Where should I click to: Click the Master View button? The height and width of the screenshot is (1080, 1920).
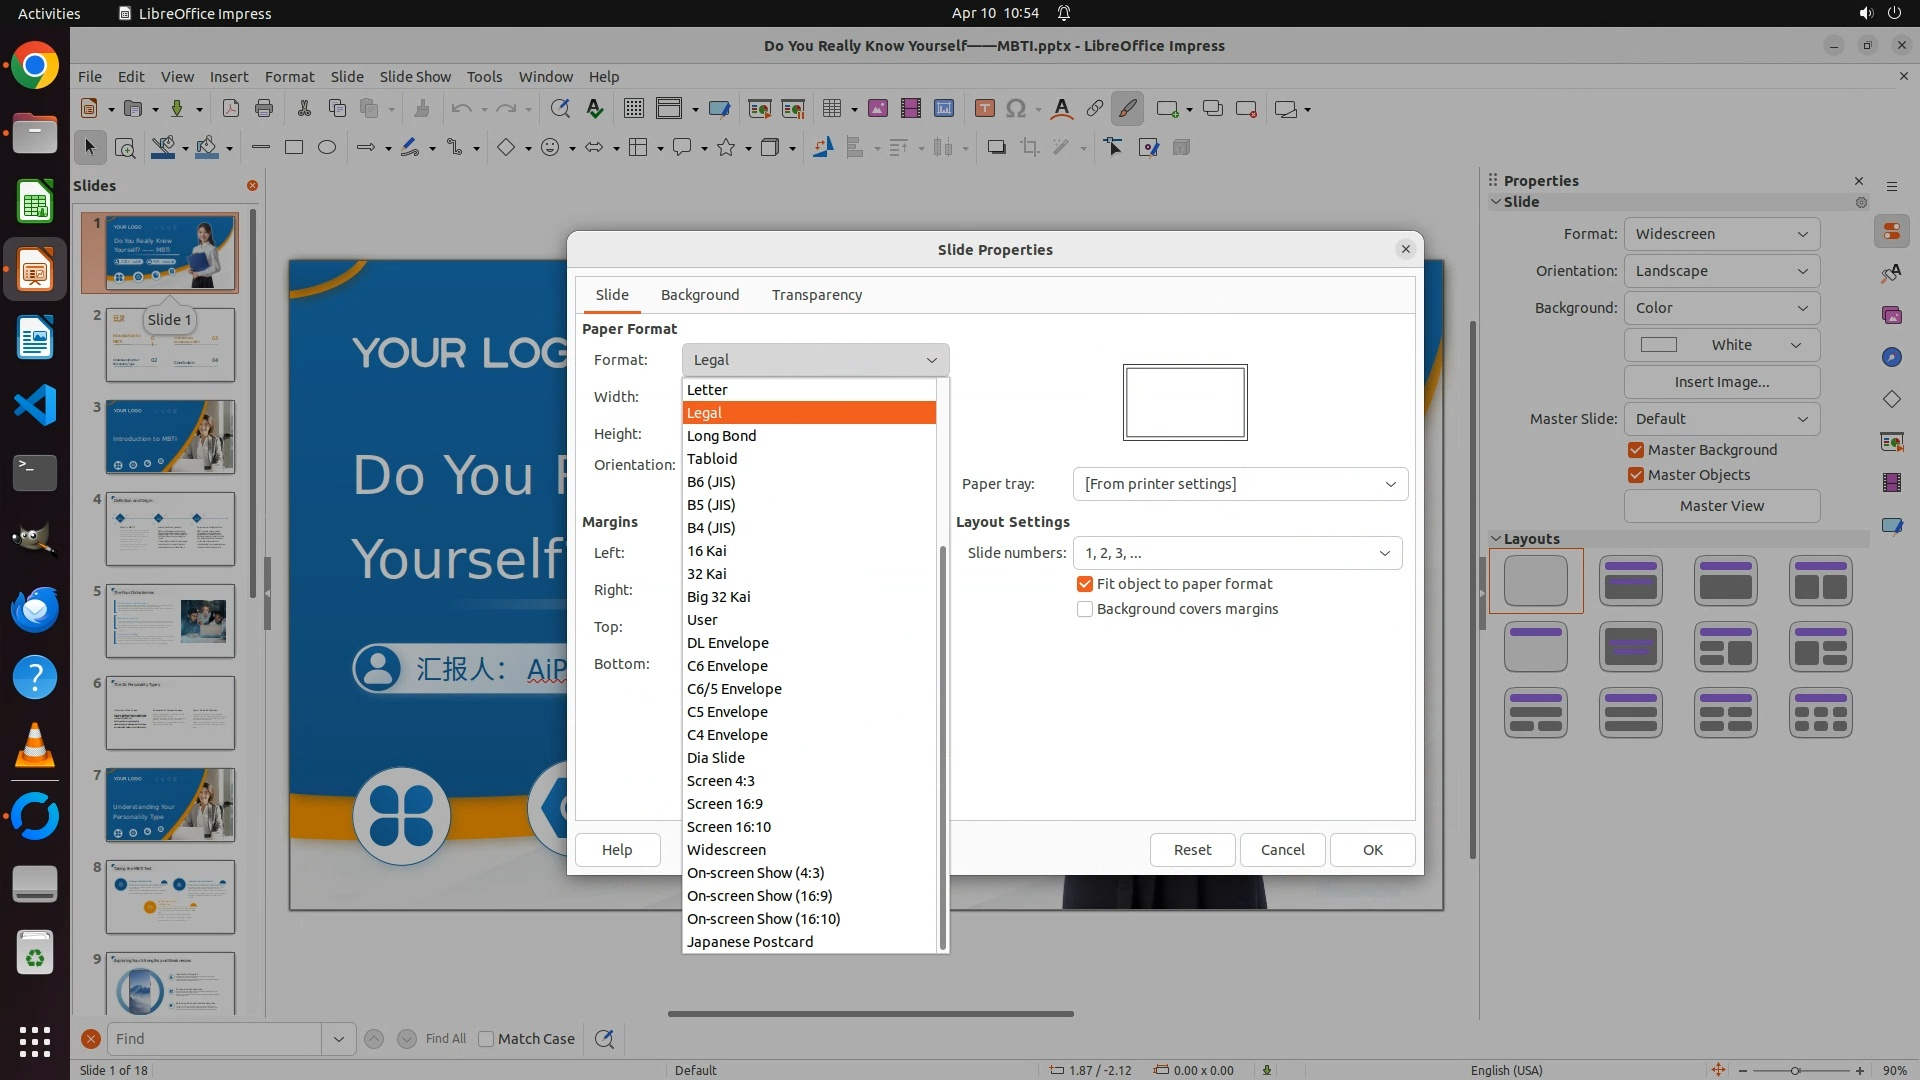coord(1721,506)
